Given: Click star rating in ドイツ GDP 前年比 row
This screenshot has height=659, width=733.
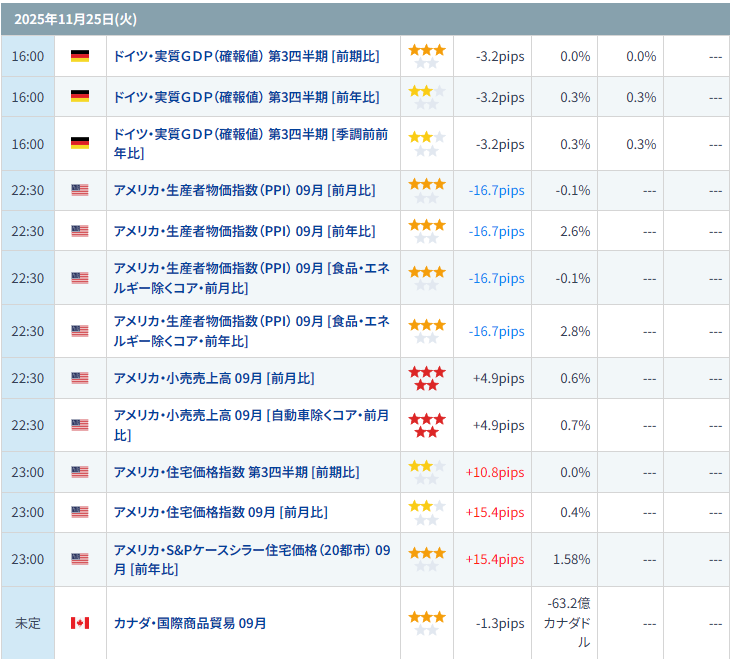Looking at the screenshot, I should point(427,97).
